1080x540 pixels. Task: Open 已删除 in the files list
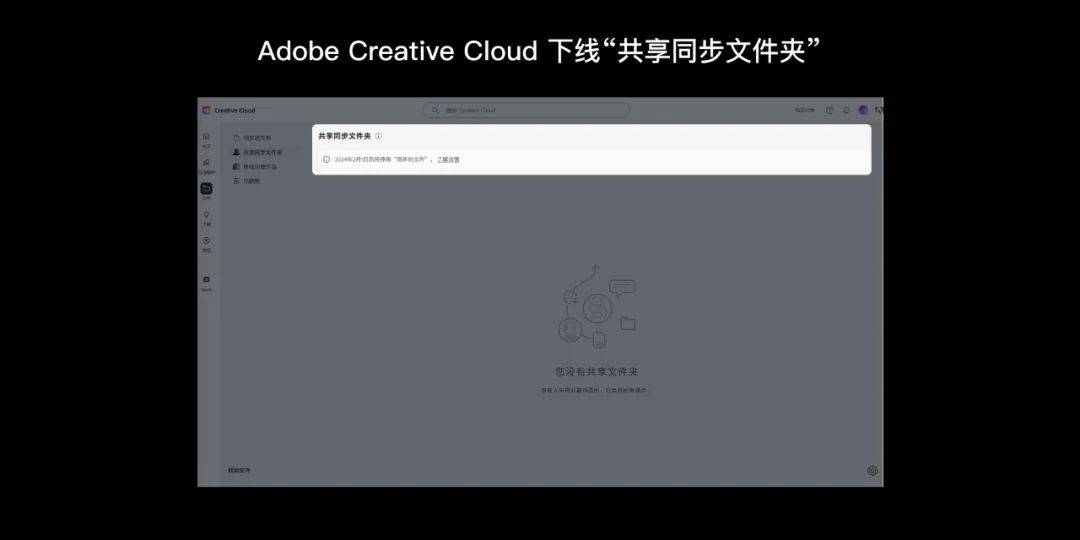[250, 181]
